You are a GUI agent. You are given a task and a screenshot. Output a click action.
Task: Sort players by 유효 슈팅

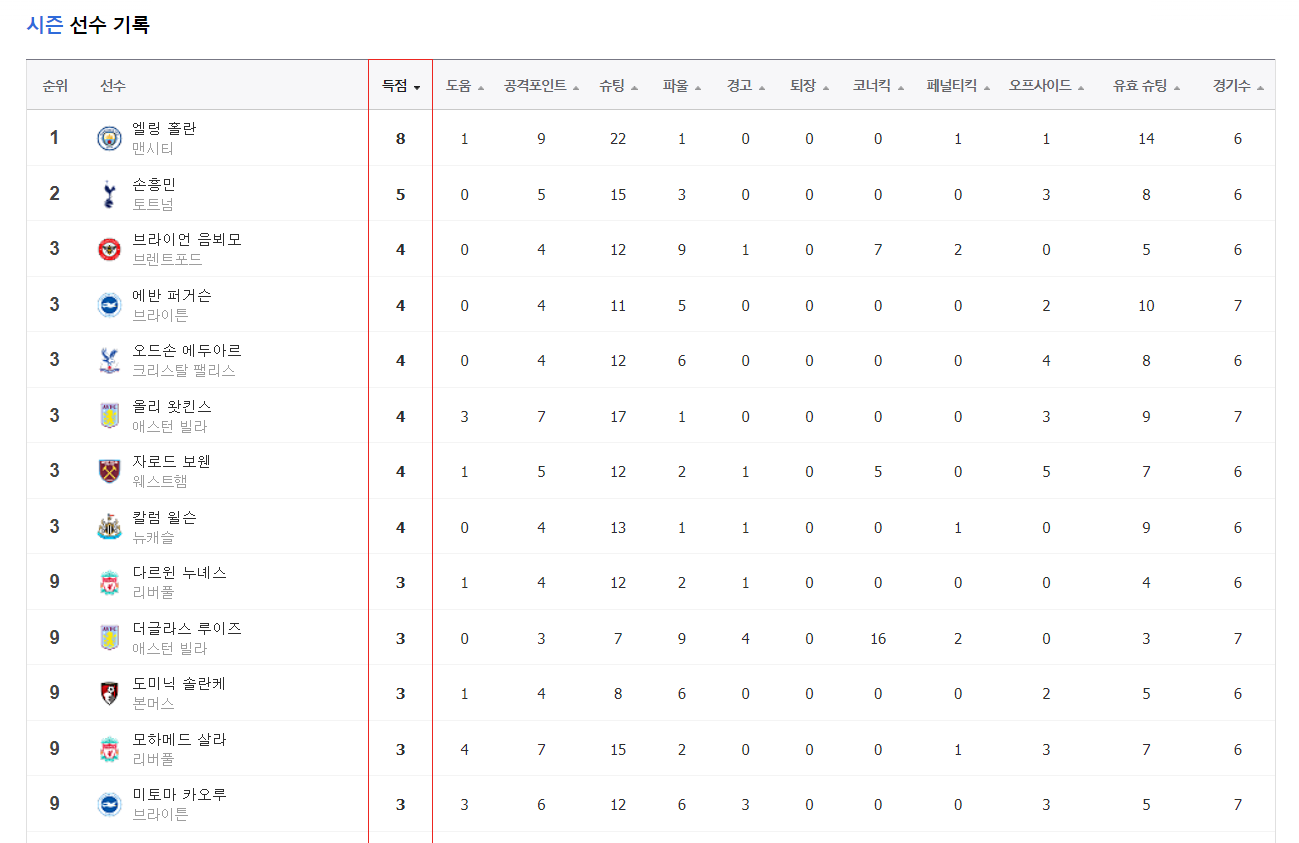(1146, 86)
